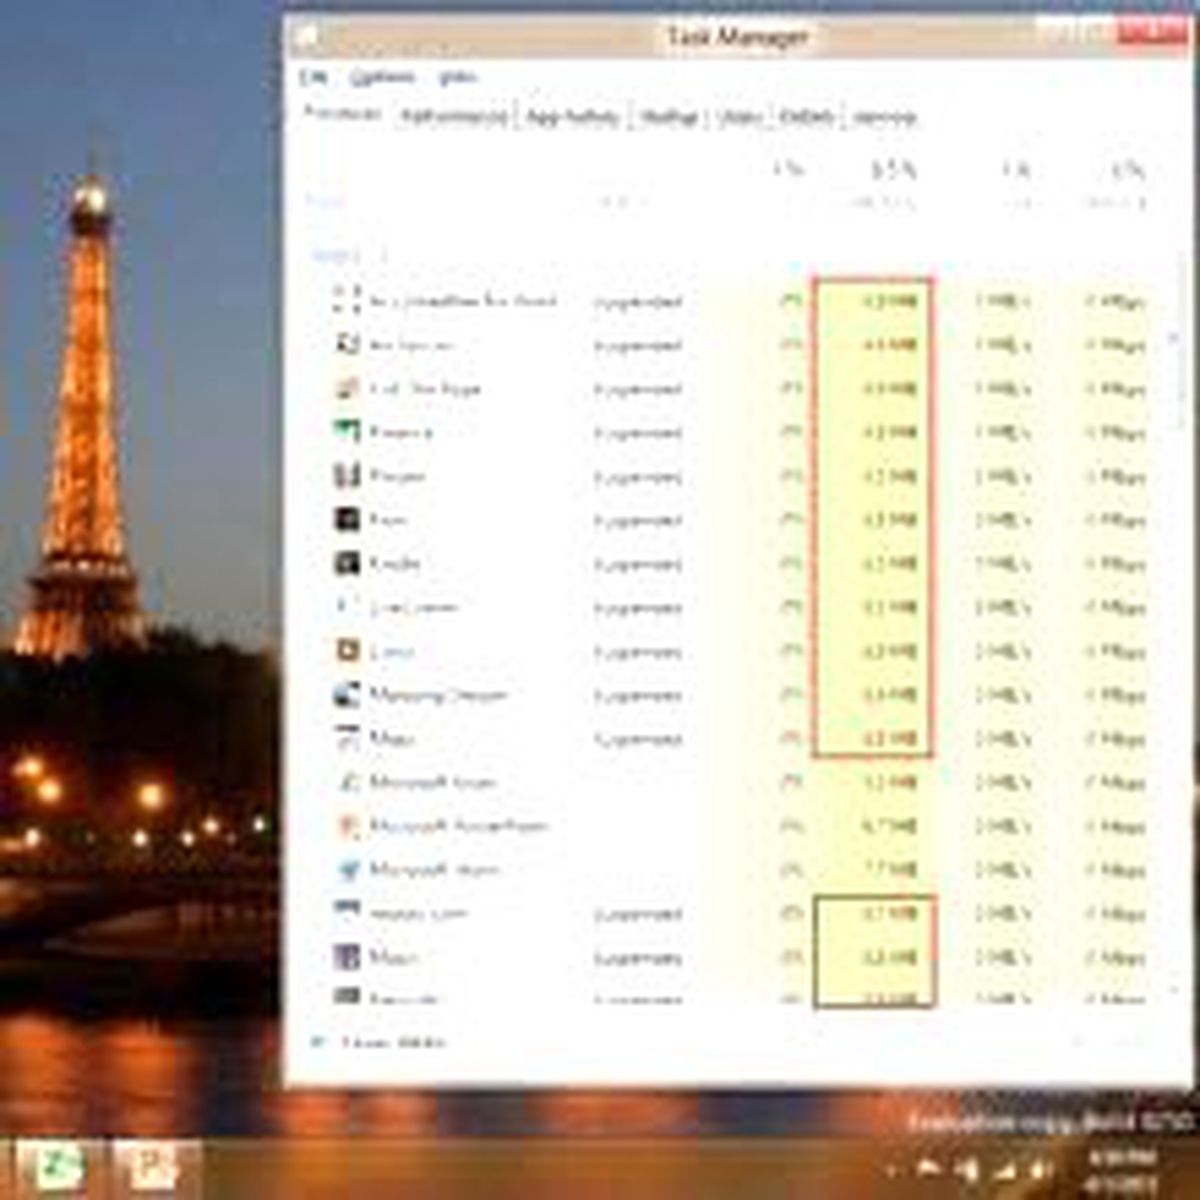Click disk value of Finance row
The image size is (1200, 1200).
click(x=1003, y=433)
